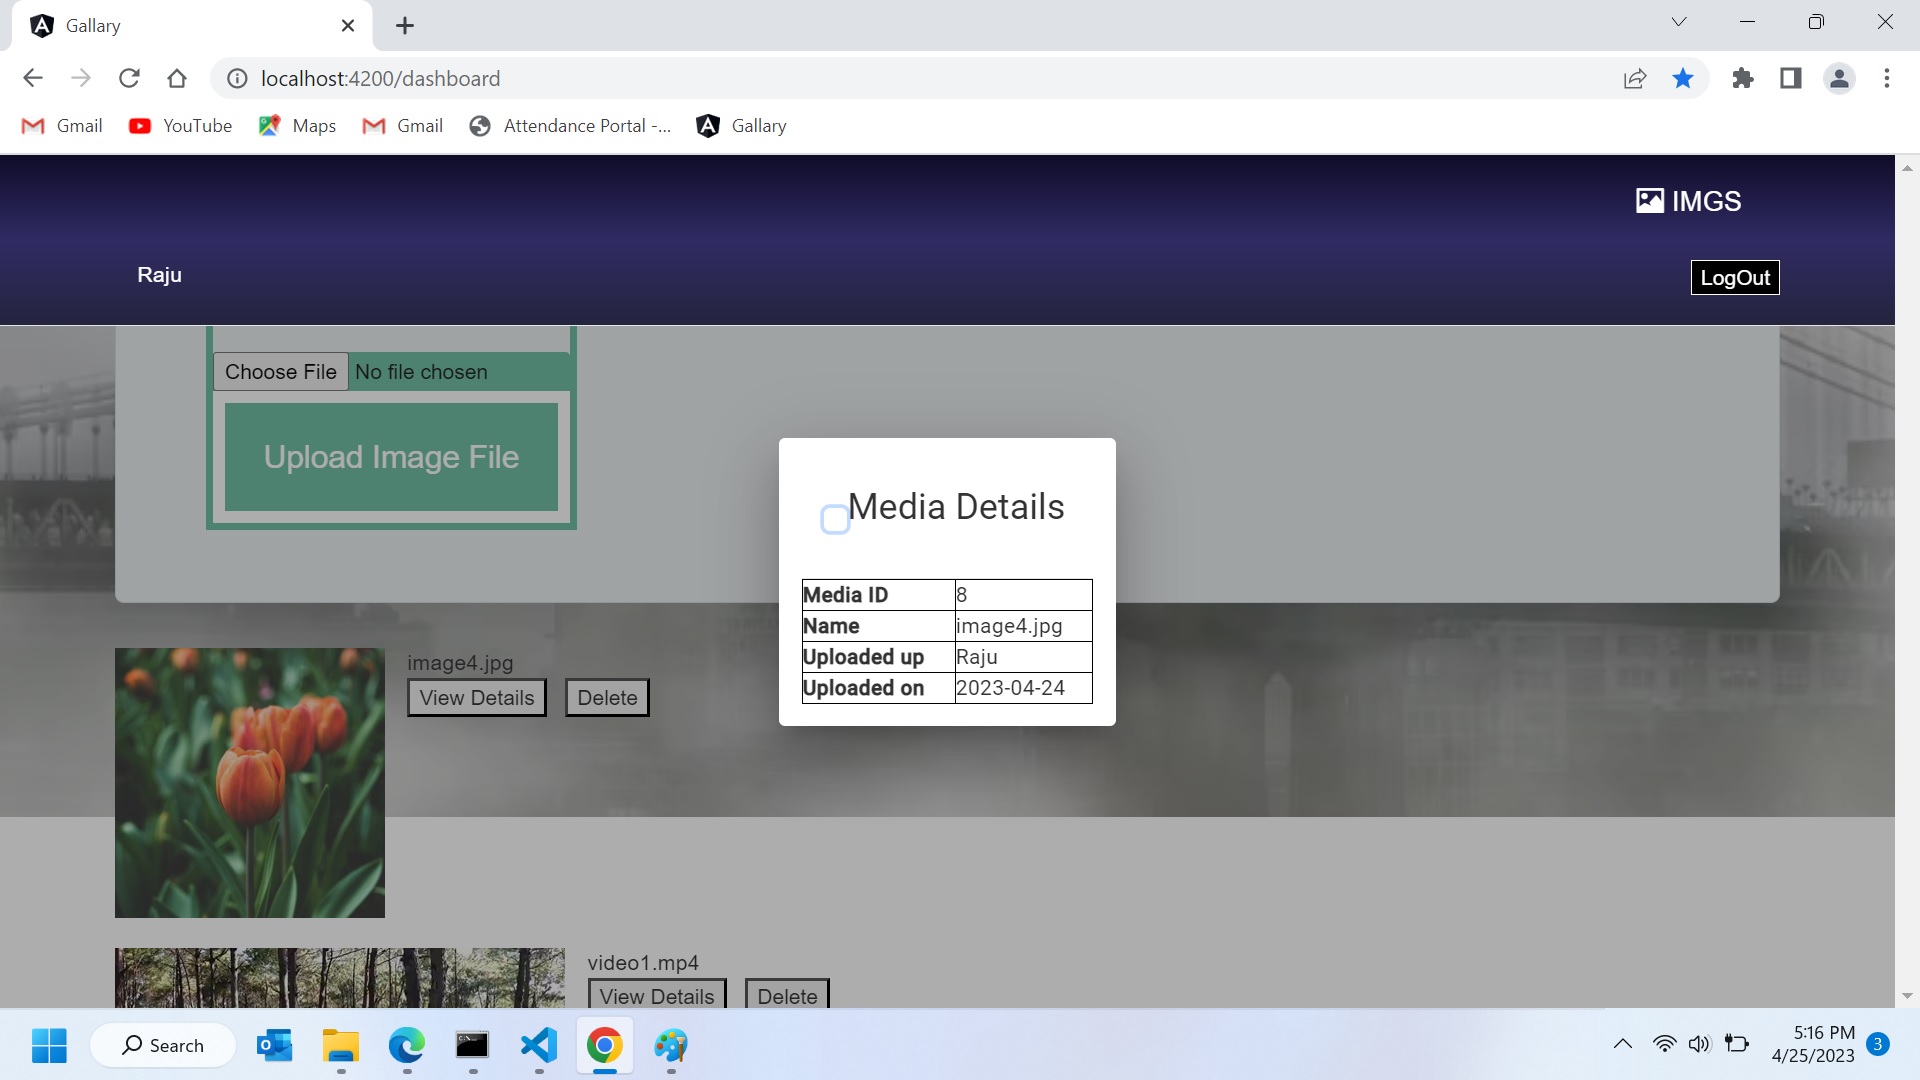The width and height of the screenshot is (1920, 1080).
Task: Expand the tab search chevron
Action: [x=1679, y=22]
